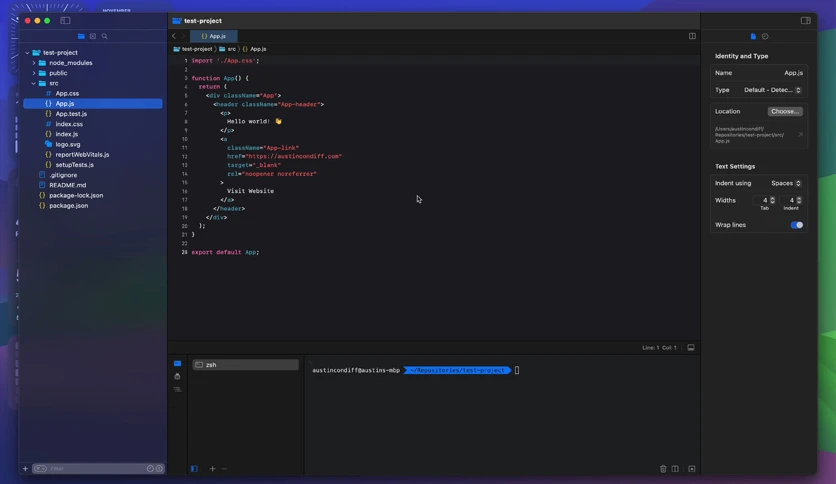Expand the node_modules folder
Image resolution: width=836 pixels, height=484 pixels.
pos(34,63)
